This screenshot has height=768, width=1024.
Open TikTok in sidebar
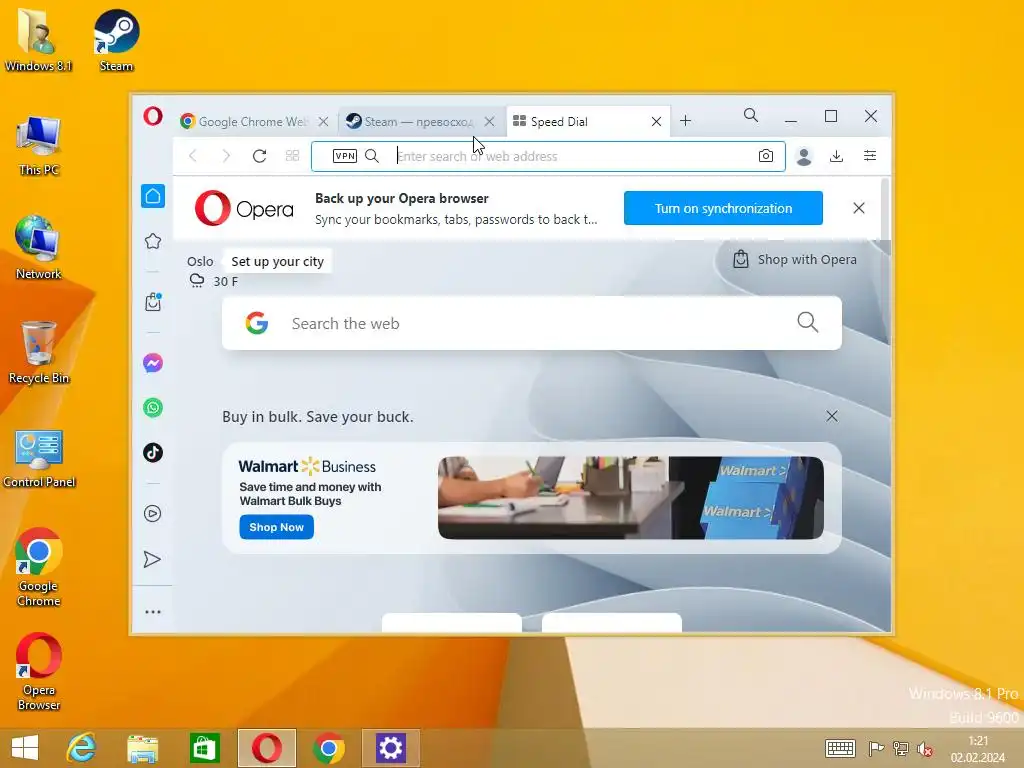[x=153, y=453]
